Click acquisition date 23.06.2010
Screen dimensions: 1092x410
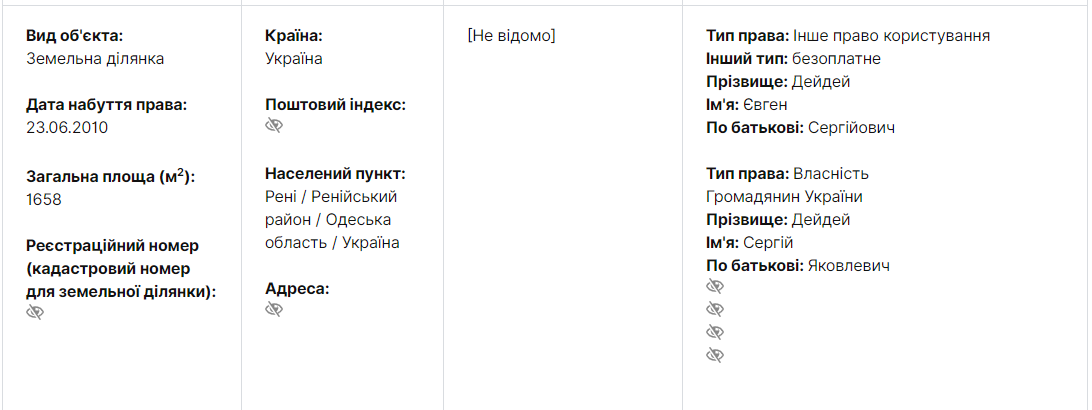(x=67, y=128)
